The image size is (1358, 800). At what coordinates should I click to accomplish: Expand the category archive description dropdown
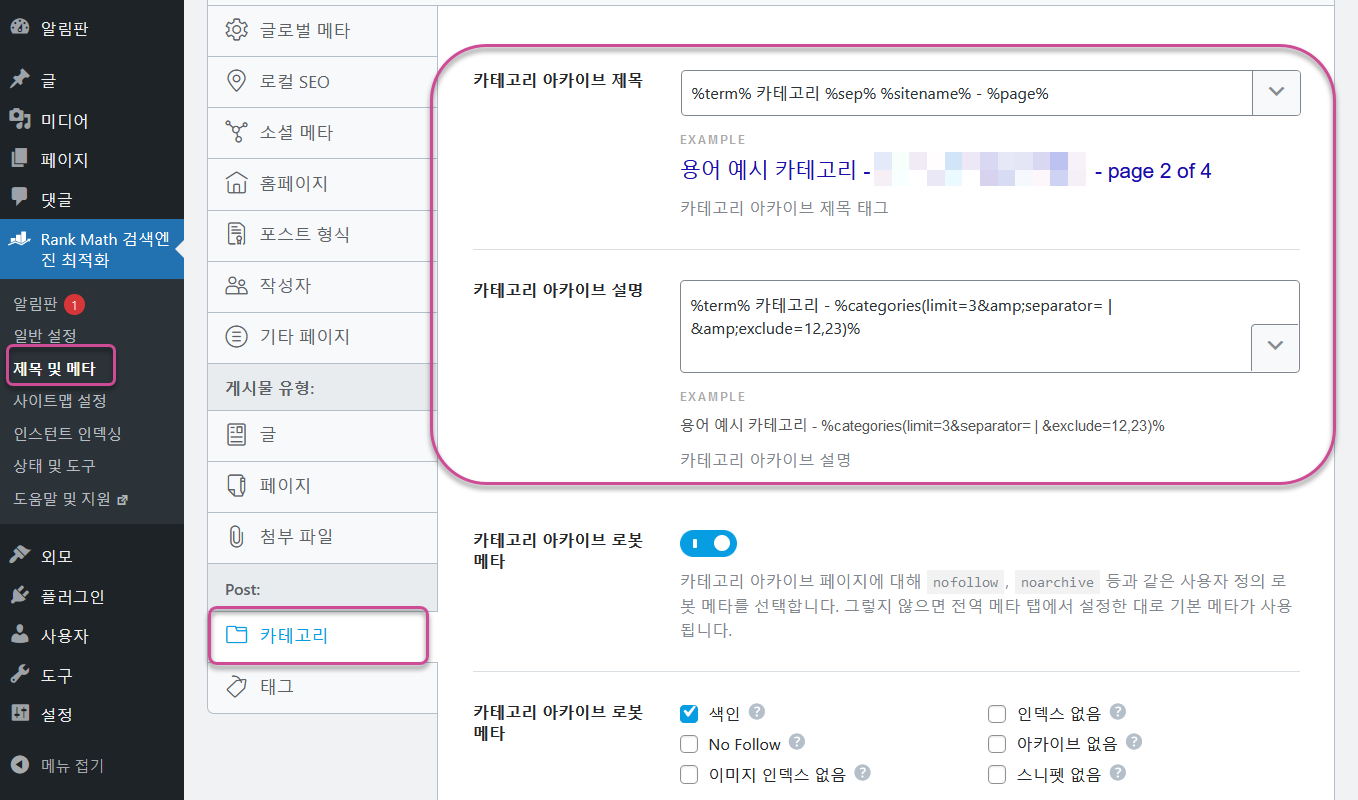[x=1277, y=347]
